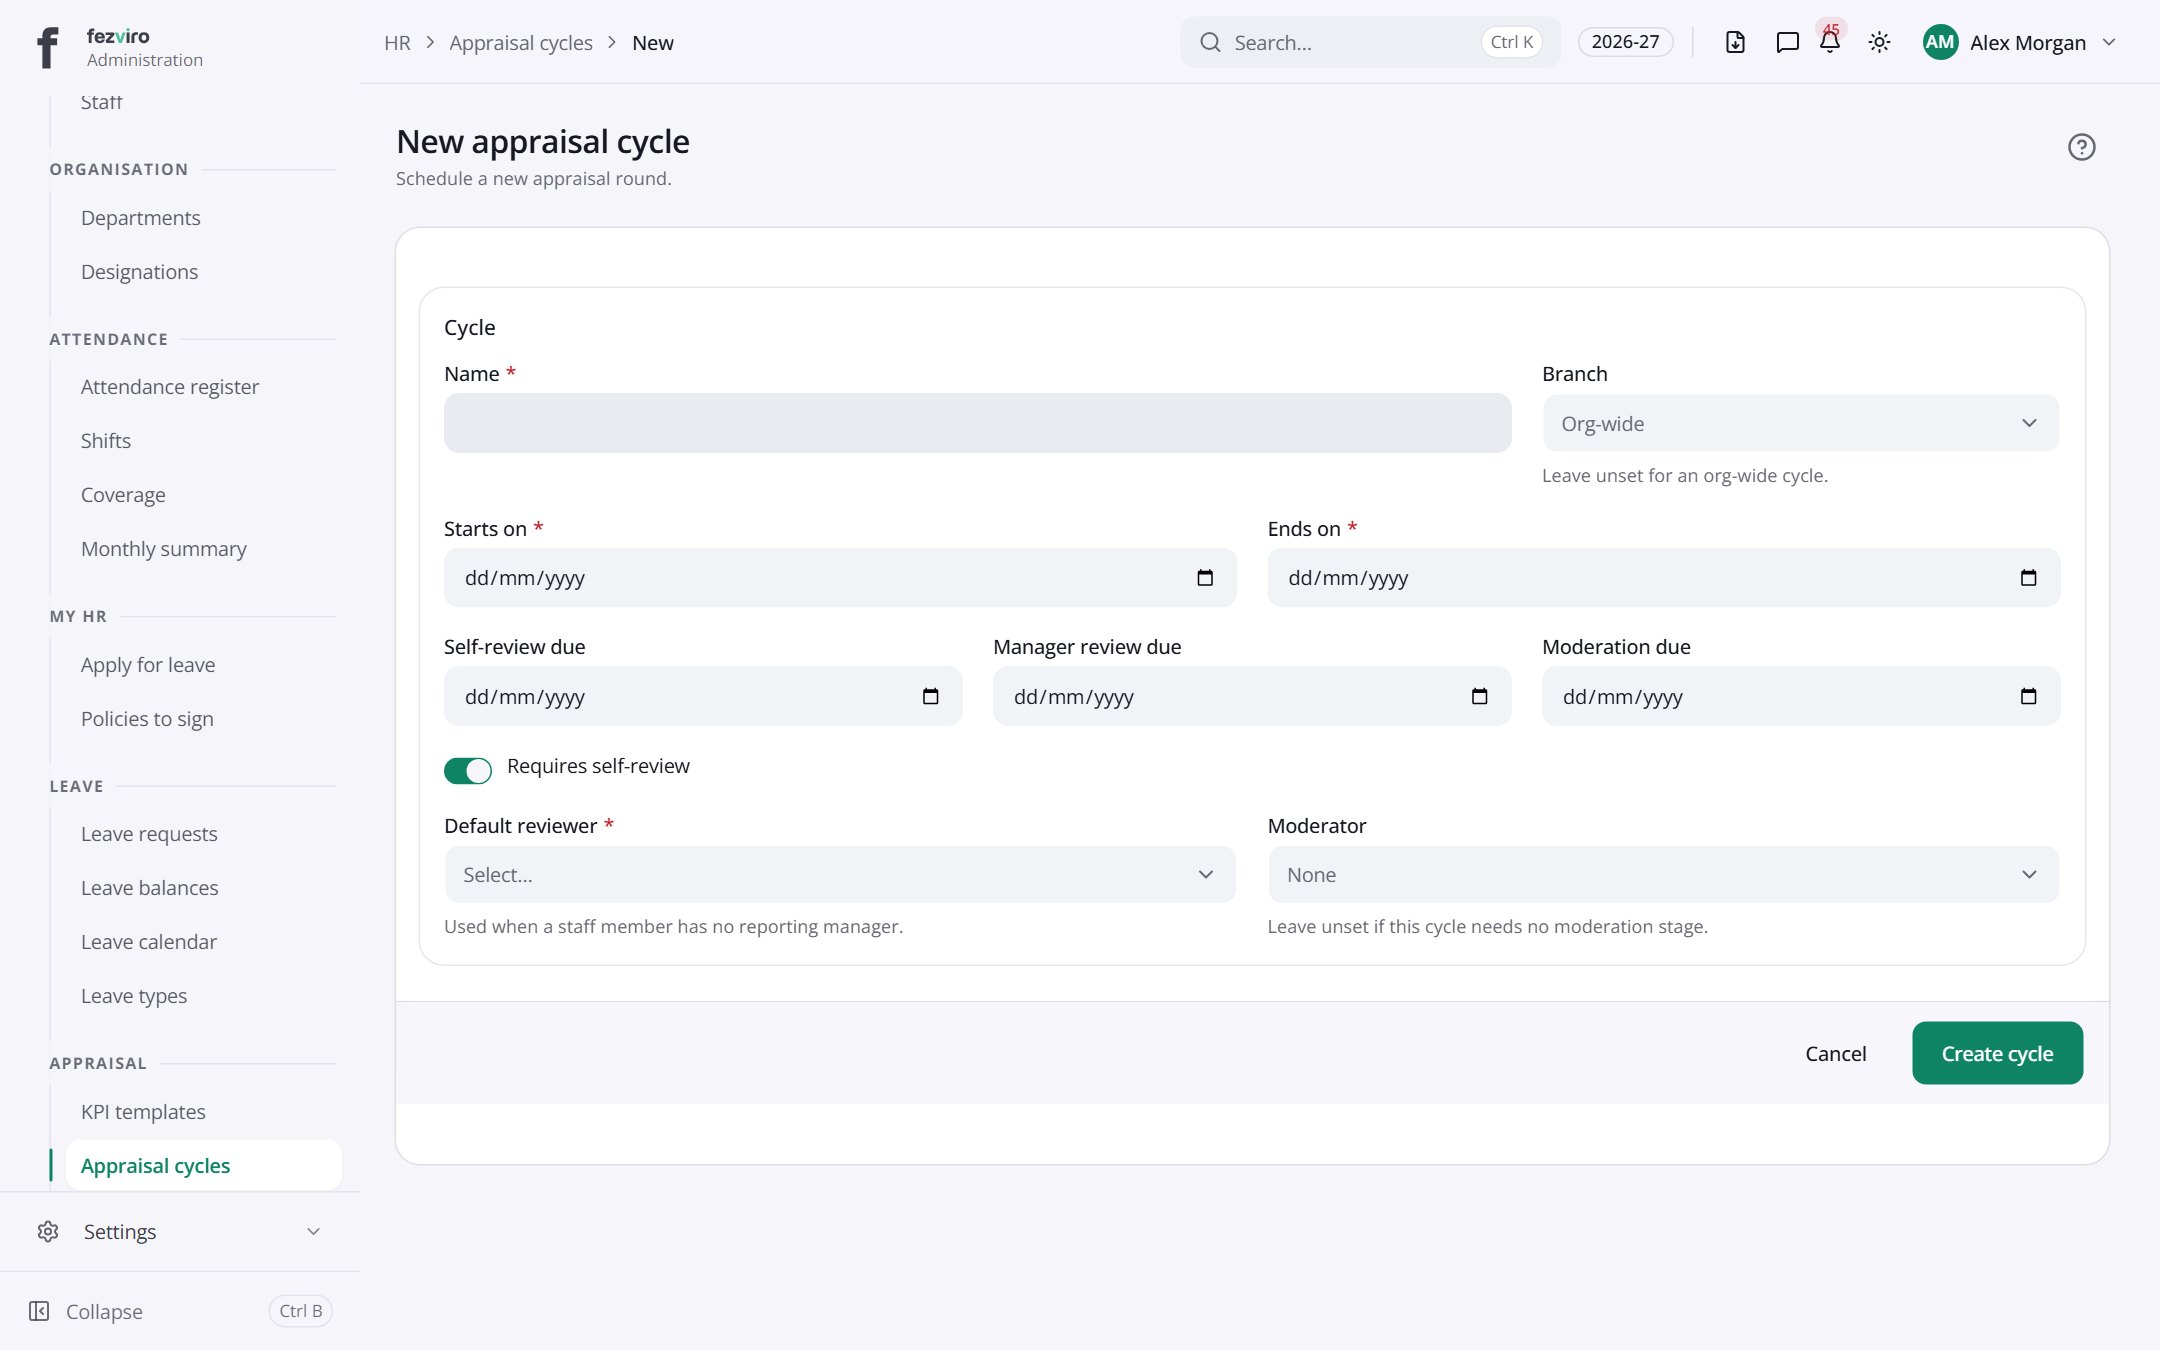The height and width of the screenshot is (1350, 2160).
Task: Open calendar picker for Self-review due
Action: pyautogui.click(x=930, y=696)
